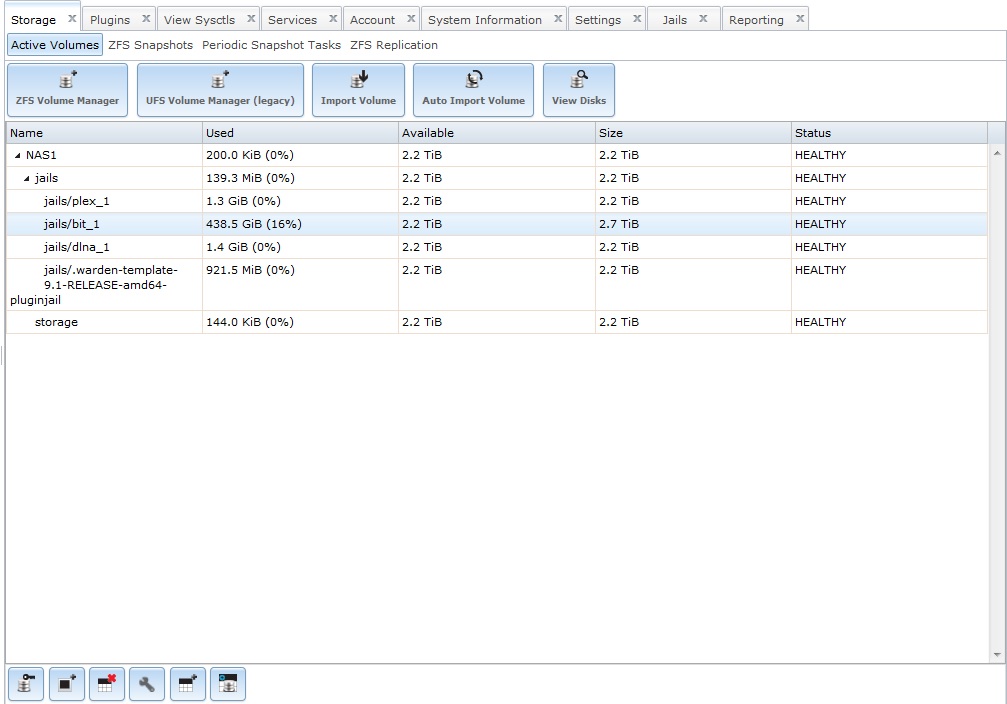Open the View Disks panel
This screenshot has width=1007, height=704.
(579, 90)
